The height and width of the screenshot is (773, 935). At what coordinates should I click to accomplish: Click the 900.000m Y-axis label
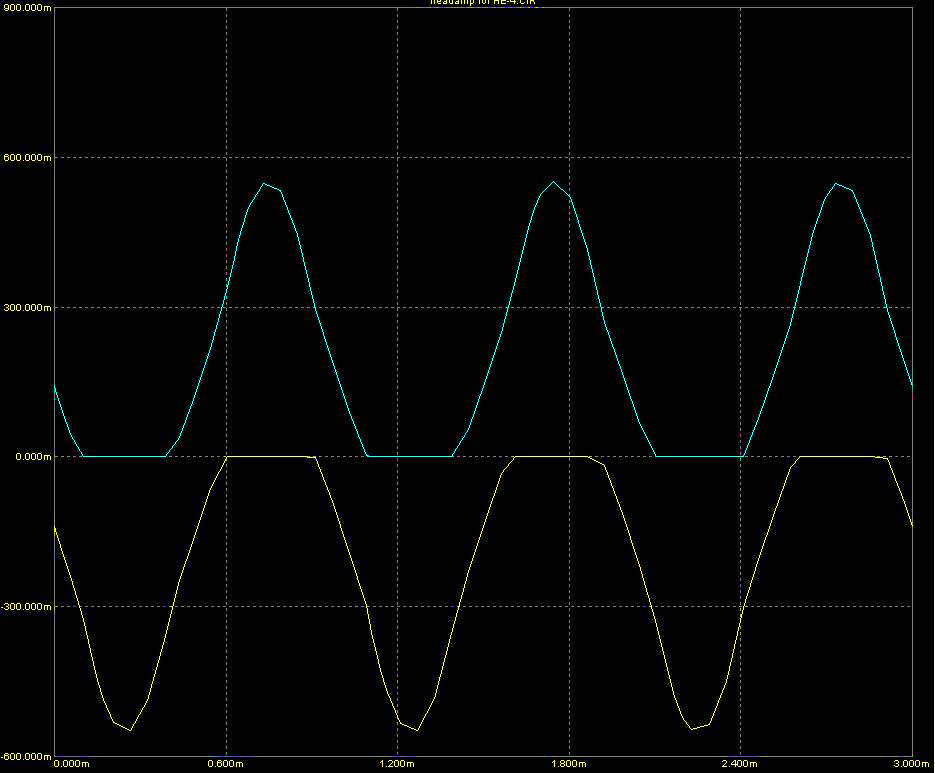click(x=25, y=7)
